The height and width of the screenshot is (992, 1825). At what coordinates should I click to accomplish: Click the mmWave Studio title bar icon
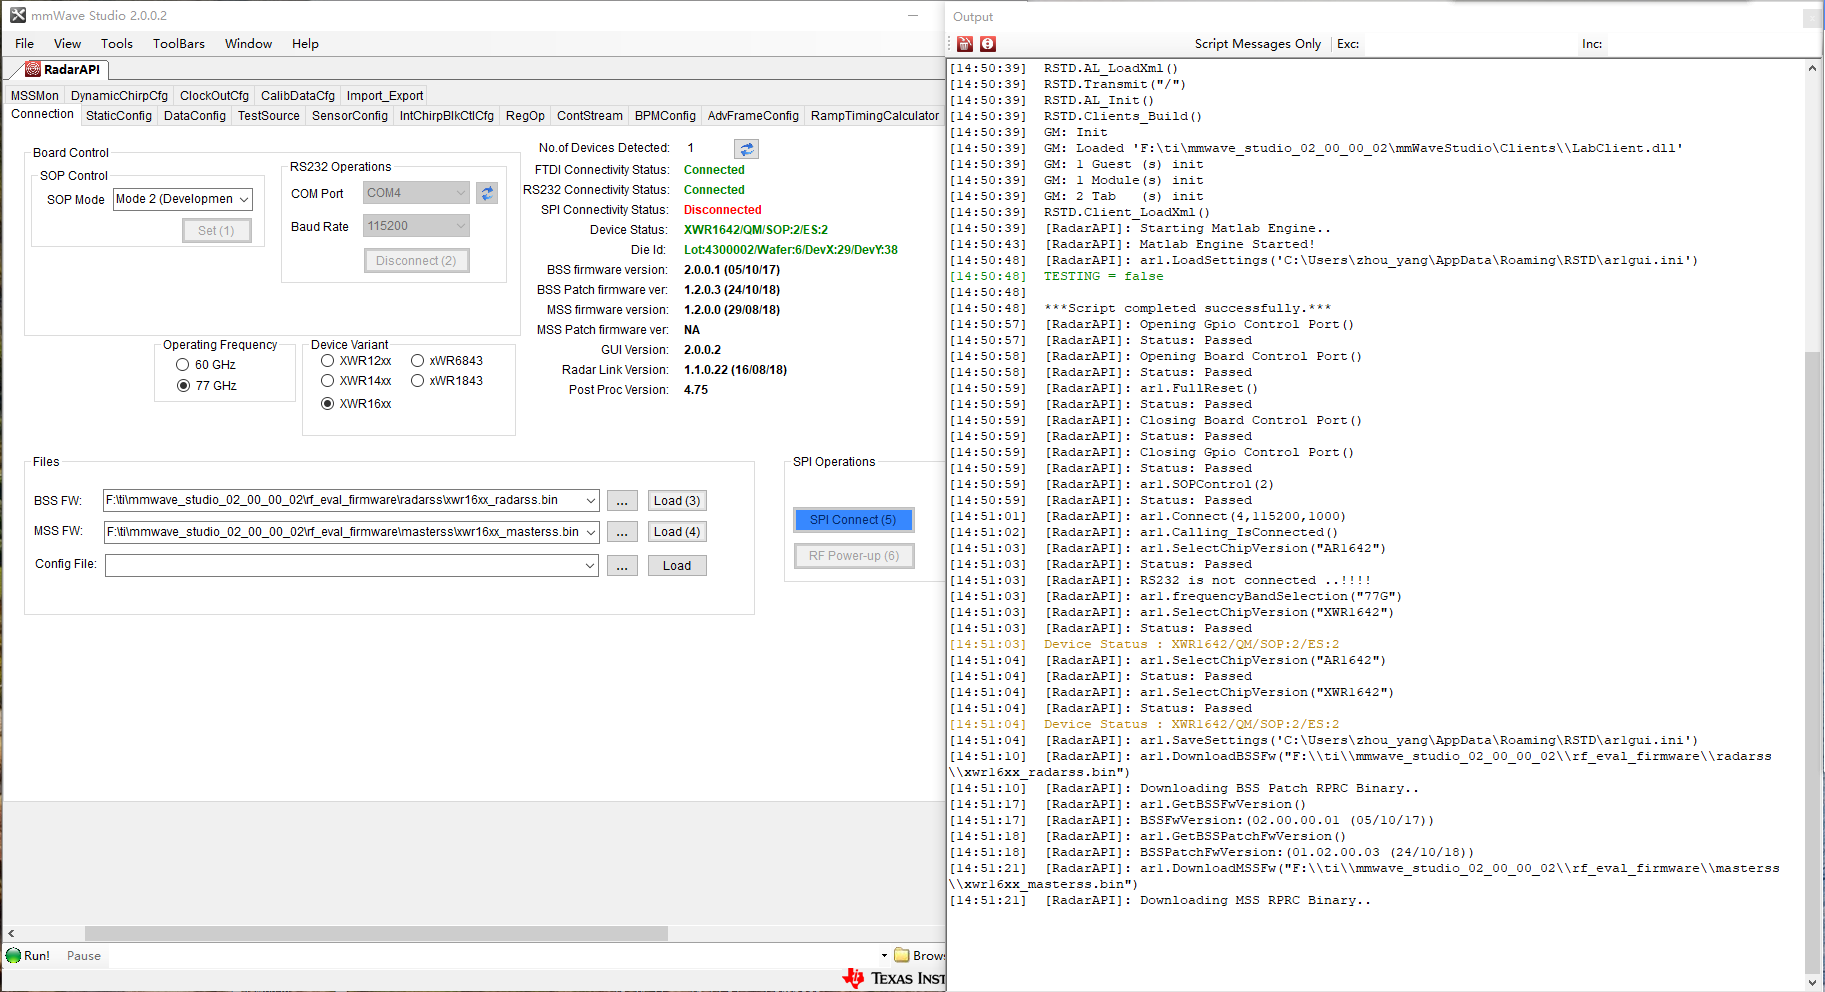coord(18,15)
